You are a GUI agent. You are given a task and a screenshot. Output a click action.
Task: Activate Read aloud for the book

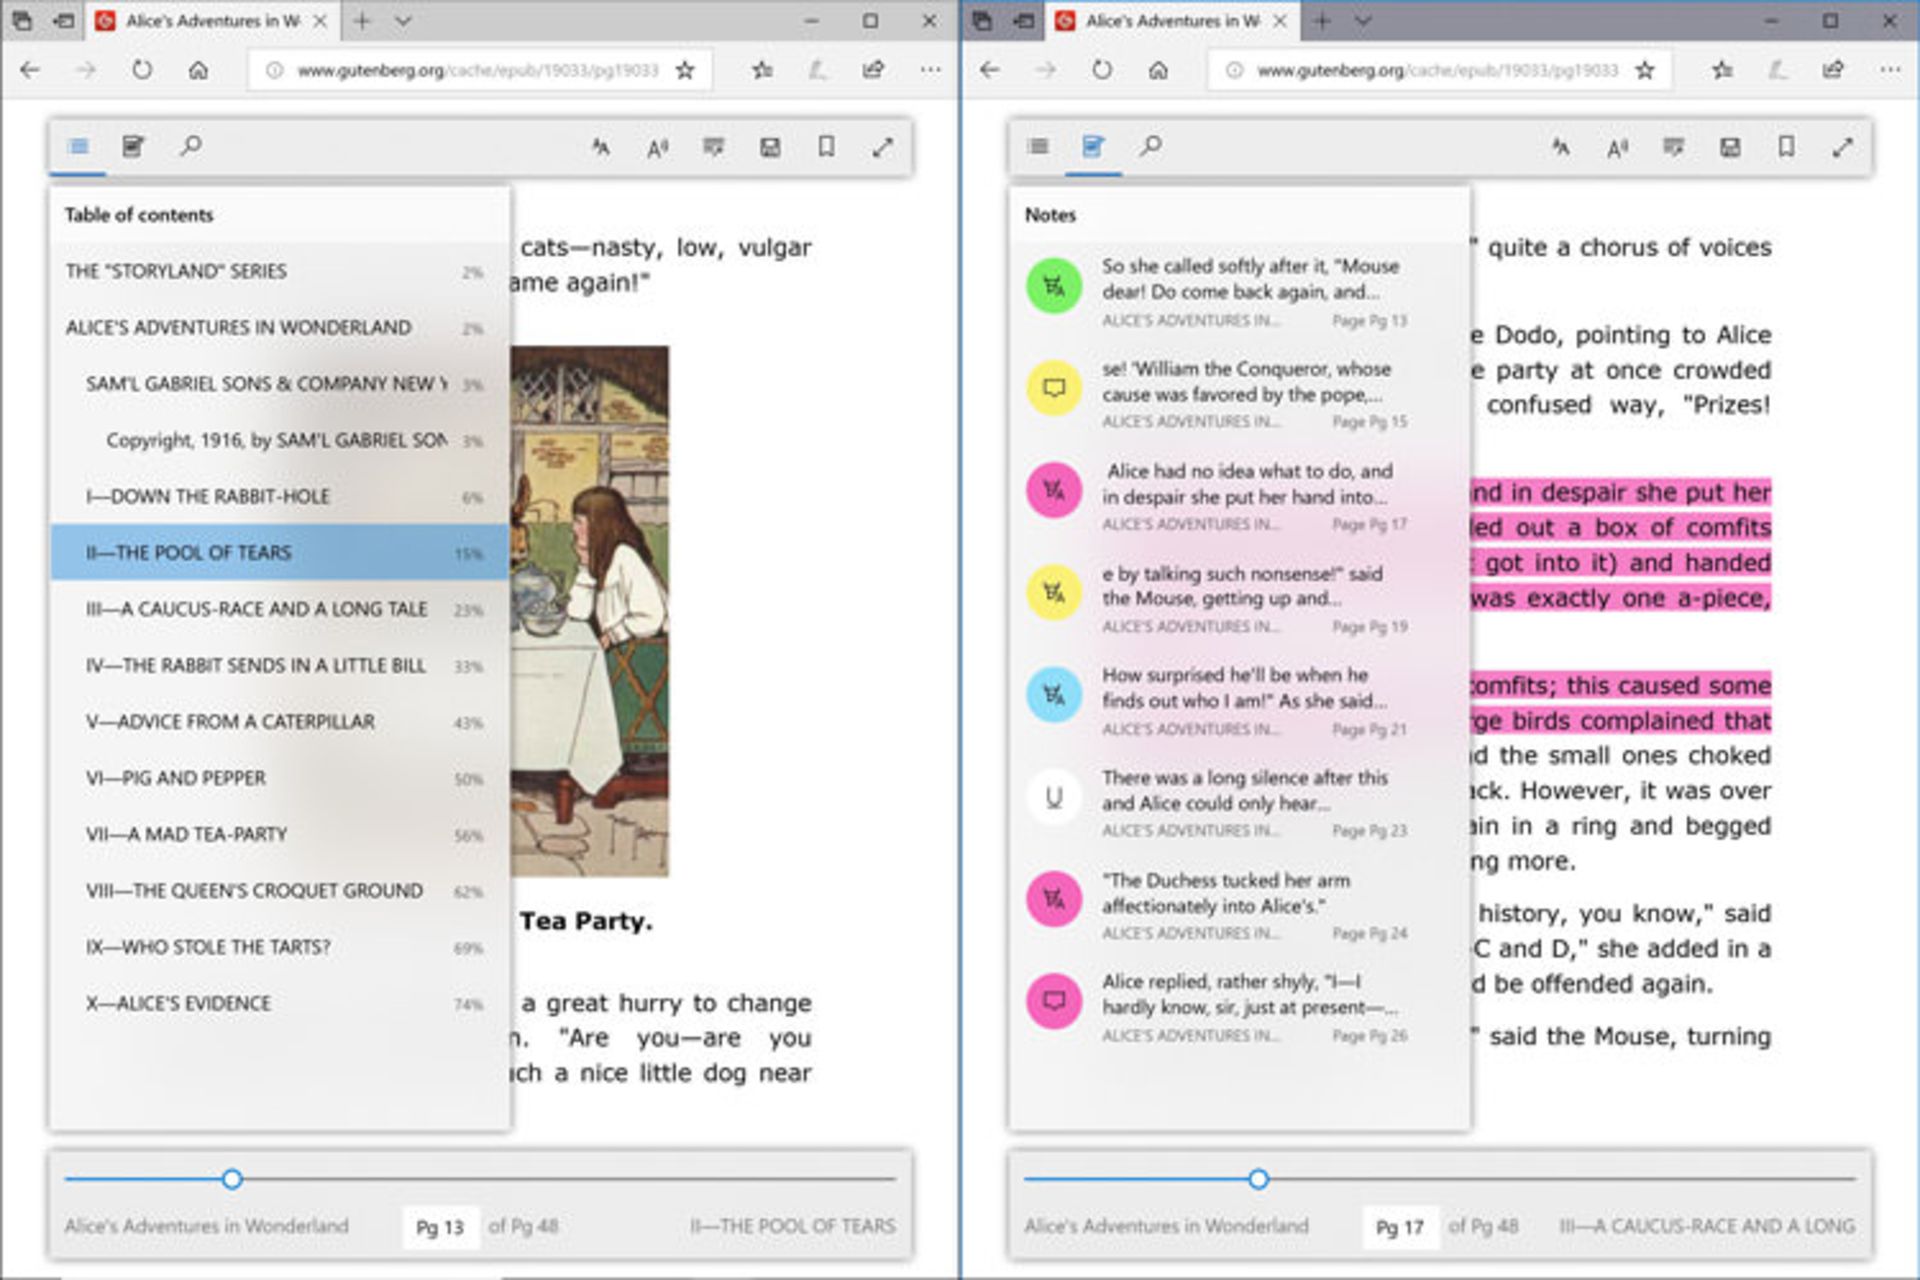pyautogui.click(x=601, y=147)
